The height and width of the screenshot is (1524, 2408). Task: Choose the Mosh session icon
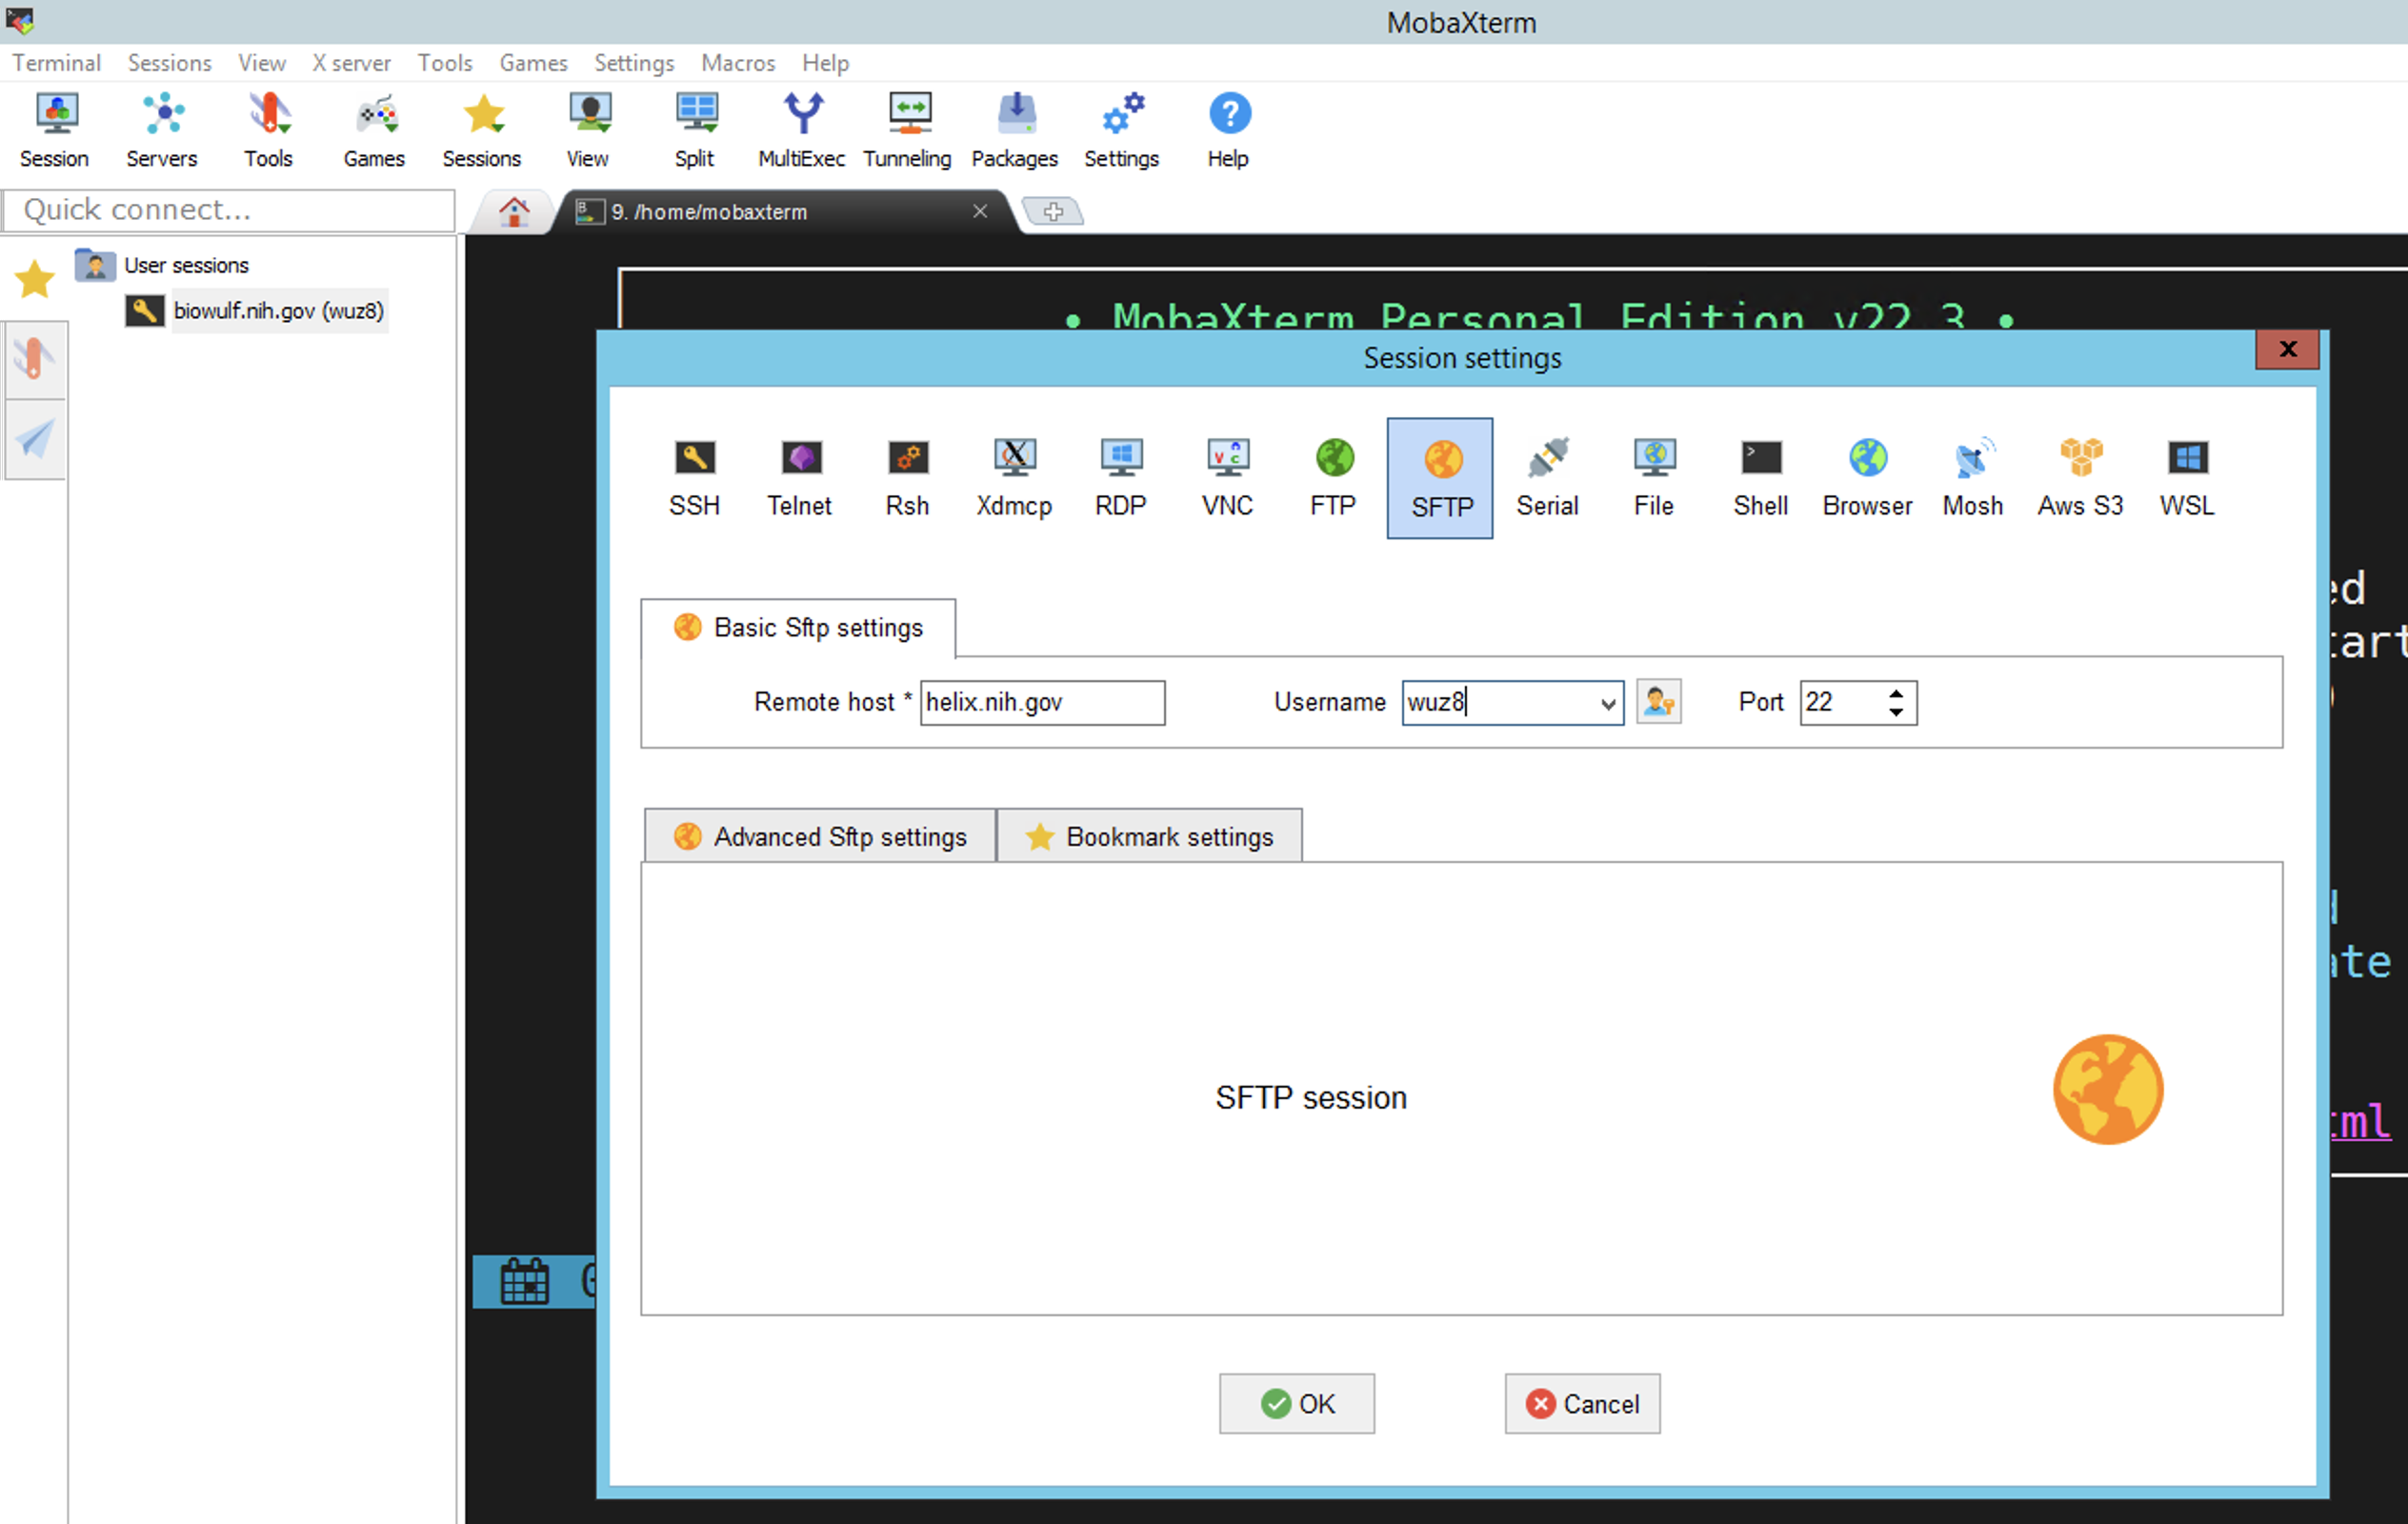click(1972, 477)
